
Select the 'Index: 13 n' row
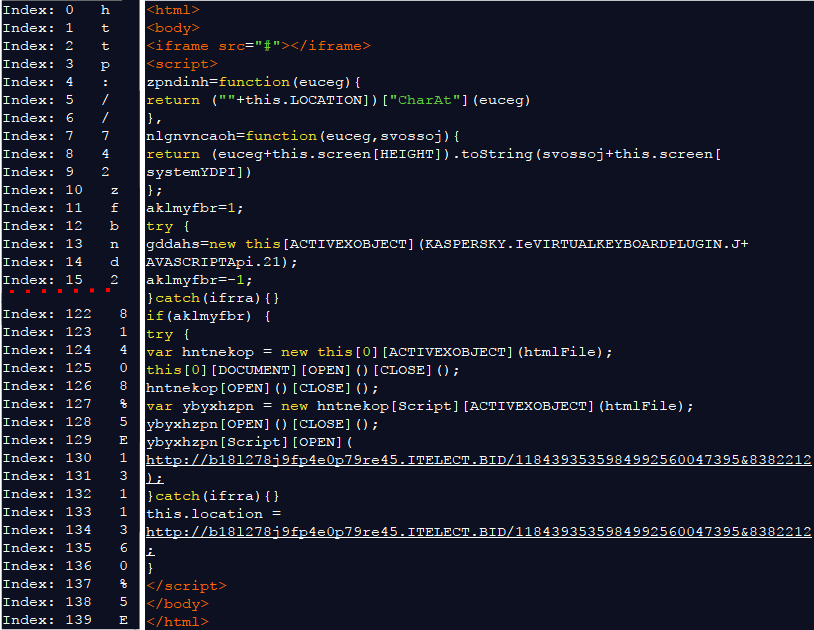point(61,244)
